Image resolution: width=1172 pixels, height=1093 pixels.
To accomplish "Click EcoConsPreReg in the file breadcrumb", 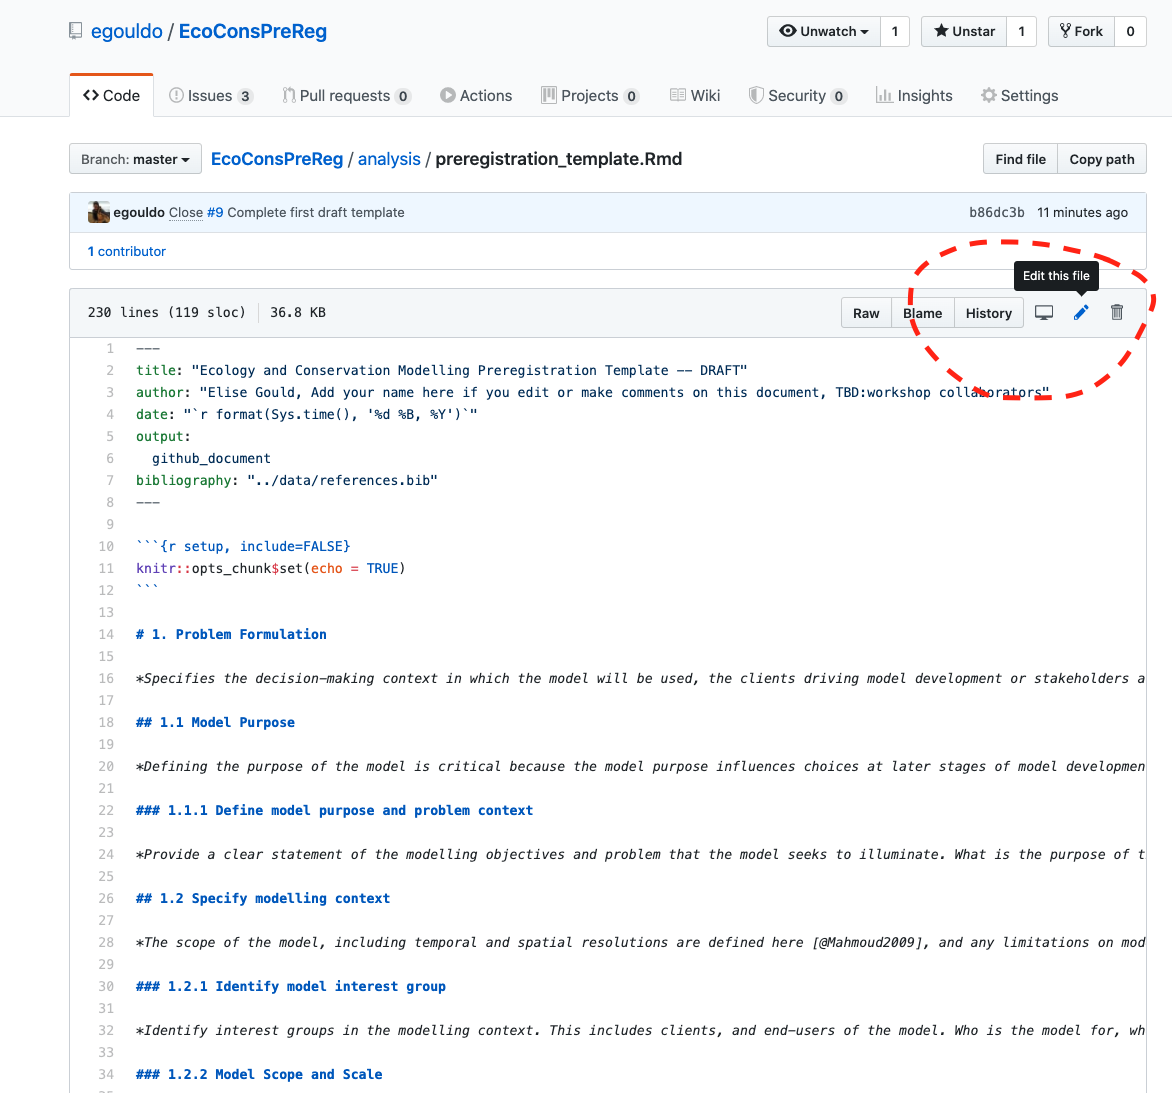I will (x=277, y=159).
